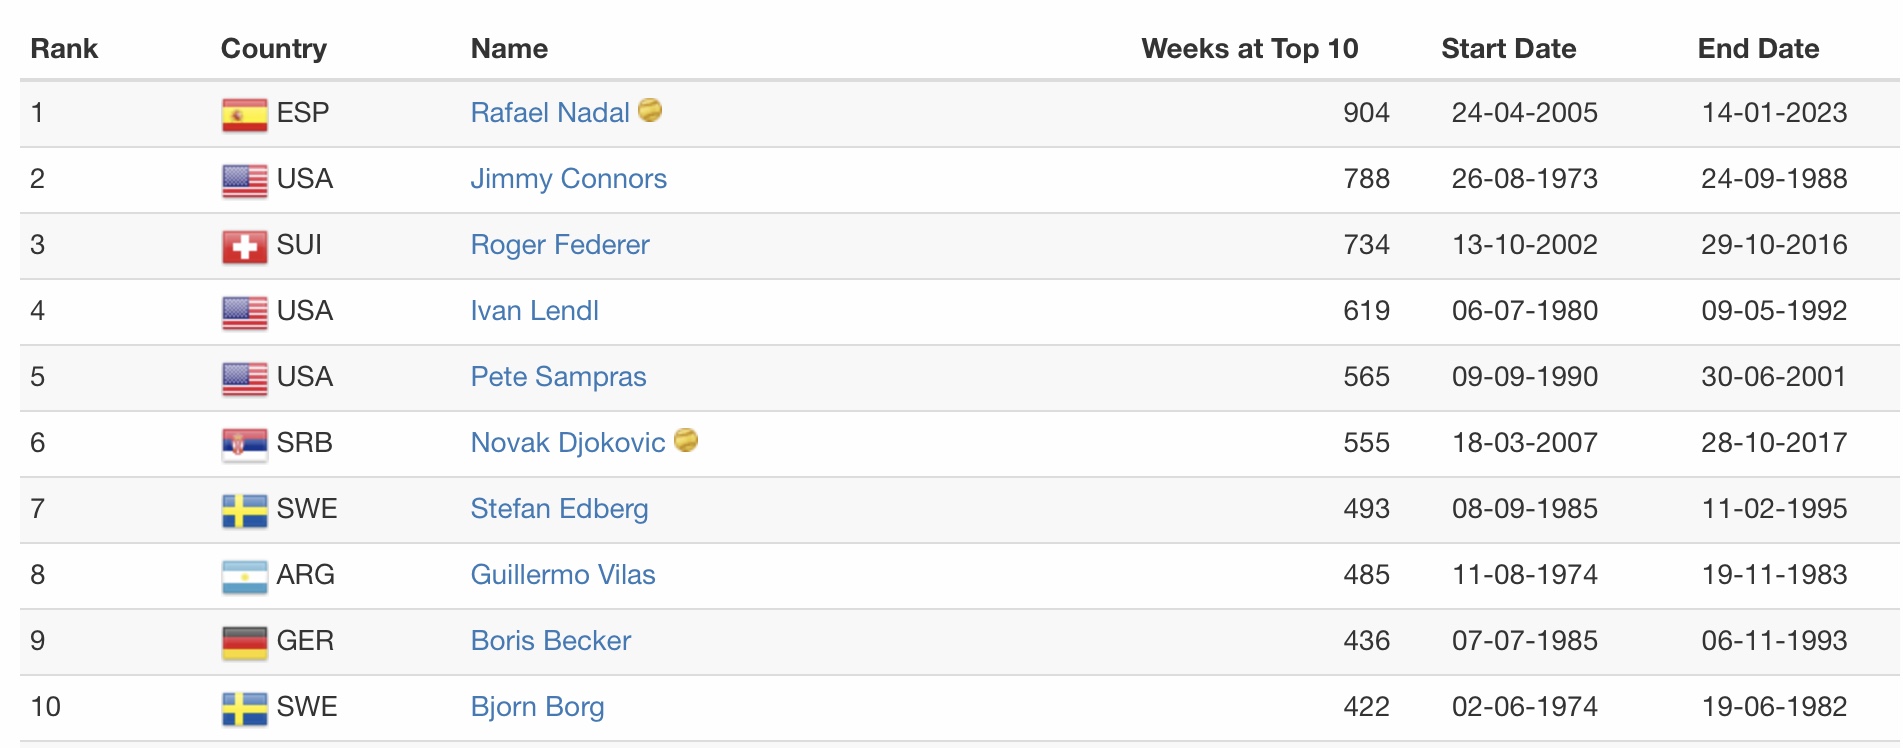
Task: Click the End Date column header
Action: (1758, 49)
